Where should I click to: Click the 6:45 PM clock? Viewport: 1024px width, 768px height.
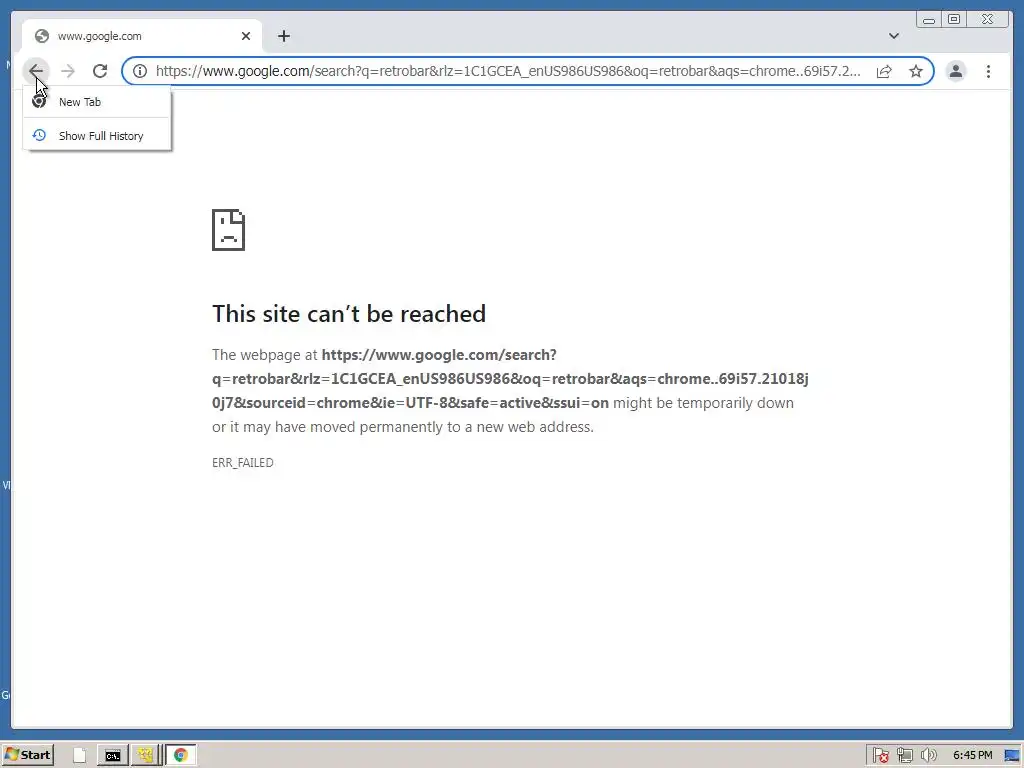pos(972,755)
